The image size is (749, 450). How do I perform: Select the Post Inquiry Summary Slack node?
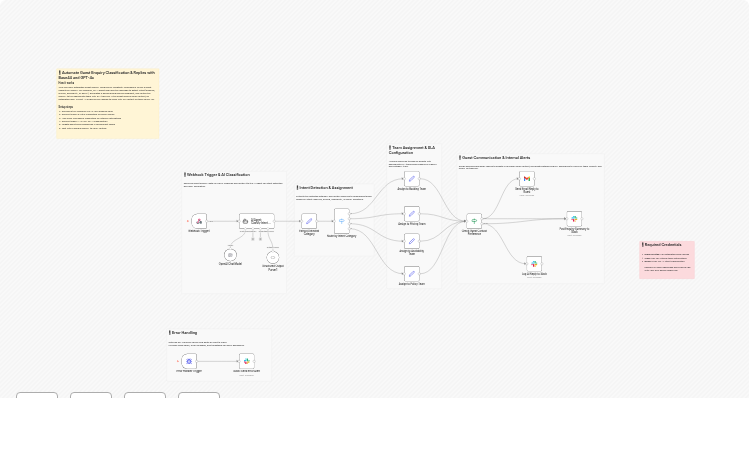(574, 218)
